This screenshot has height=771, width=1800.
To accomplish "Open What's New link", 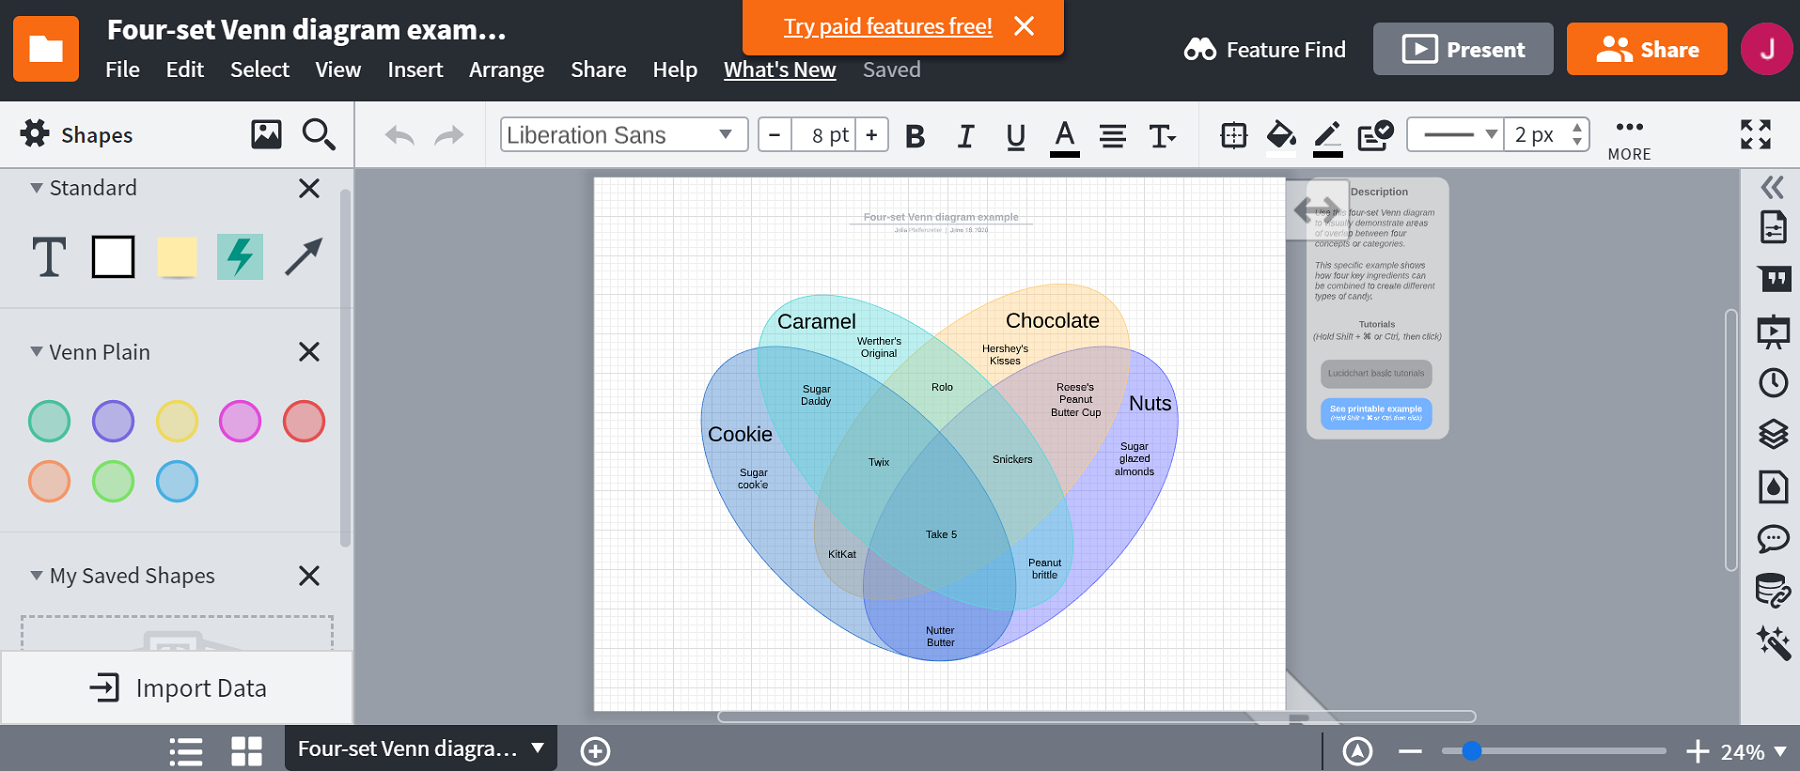I will (x=780, y=70).
